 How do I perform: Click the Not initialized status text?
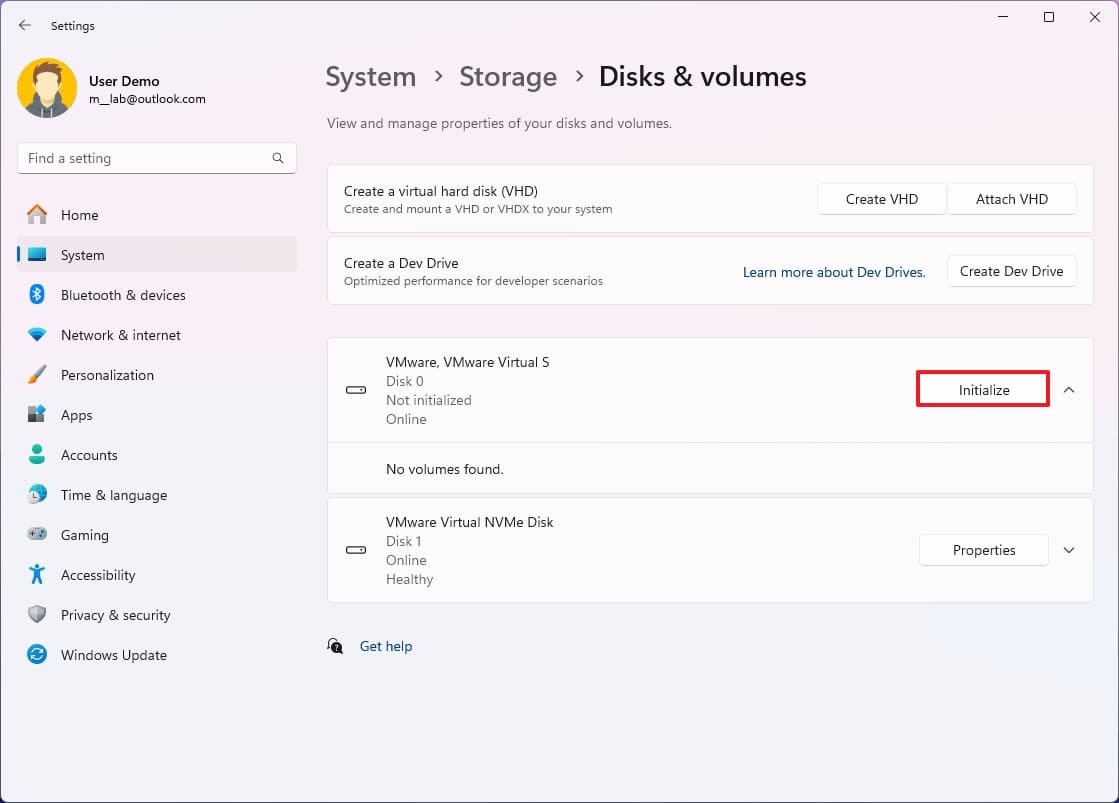coord(429,400)
